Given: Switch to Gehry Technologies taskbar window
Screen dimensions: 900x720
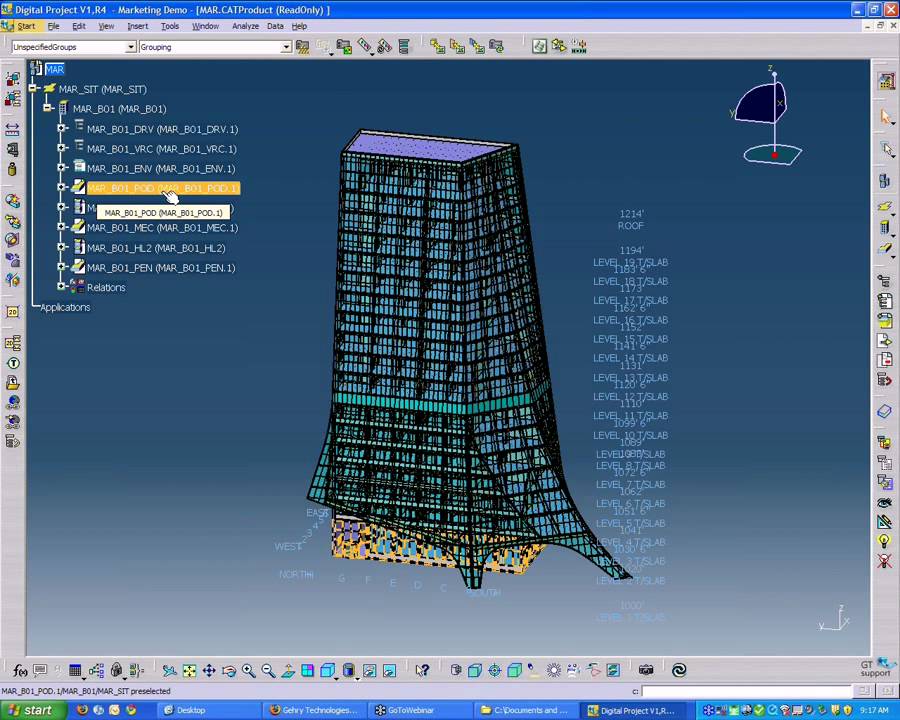Looking at the screenshot, I should [x=313, y=710].
